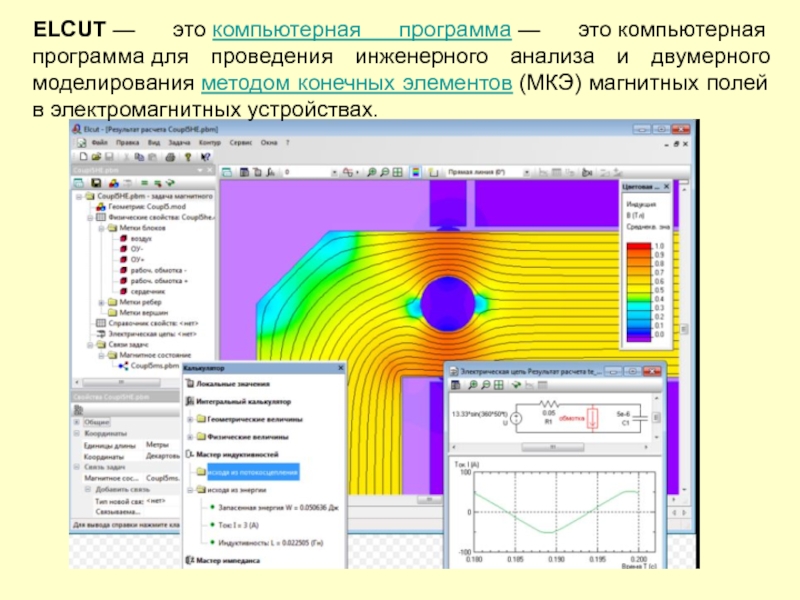Click the Open file folder icon
This screenshot has height=600, width=800.
96,157
